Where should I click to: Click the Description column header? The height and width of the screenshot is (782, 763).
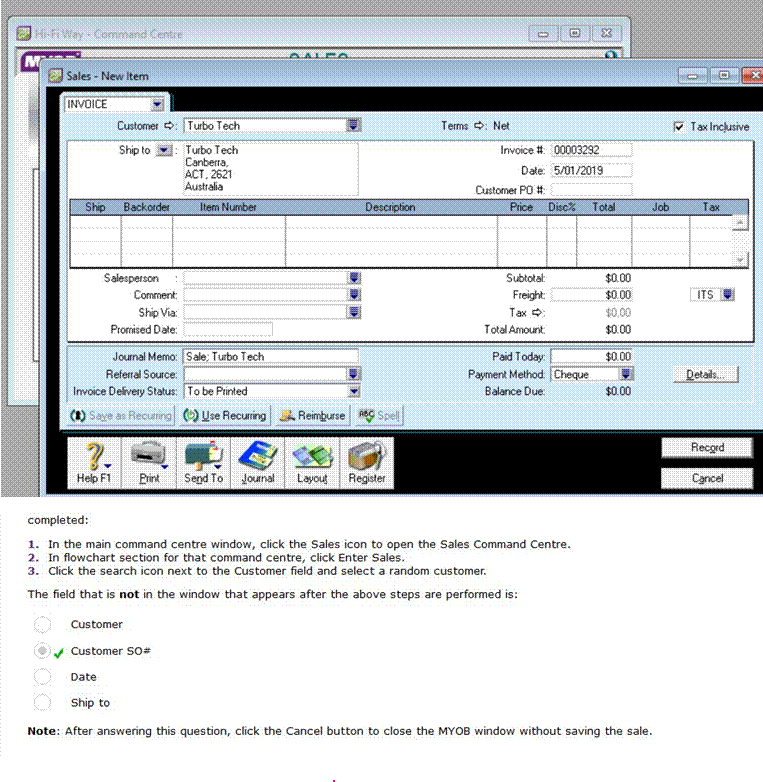[390, 207]
